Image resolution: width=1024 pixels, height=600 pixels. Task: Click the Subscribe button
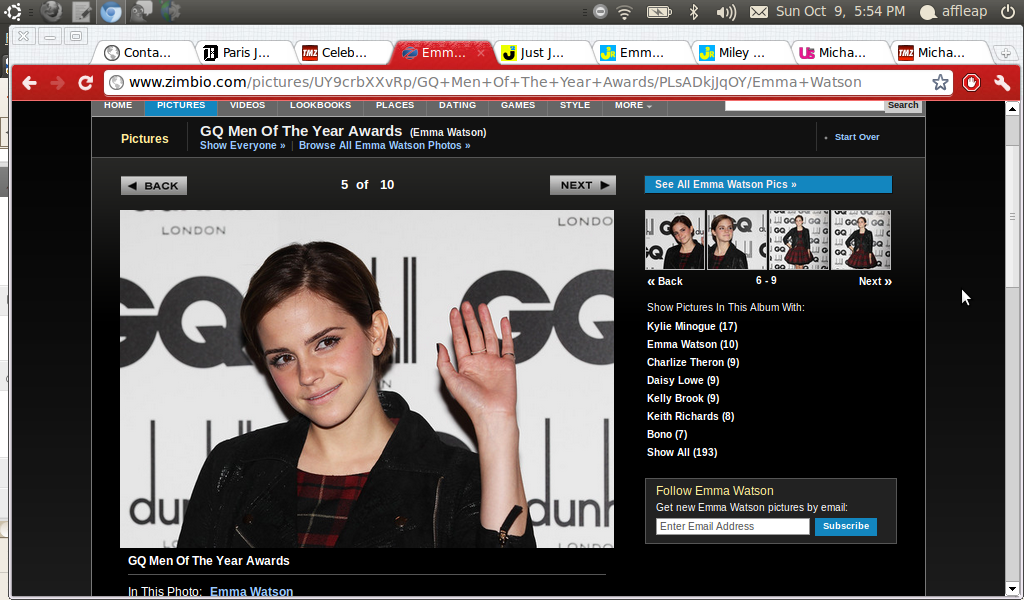846,526
